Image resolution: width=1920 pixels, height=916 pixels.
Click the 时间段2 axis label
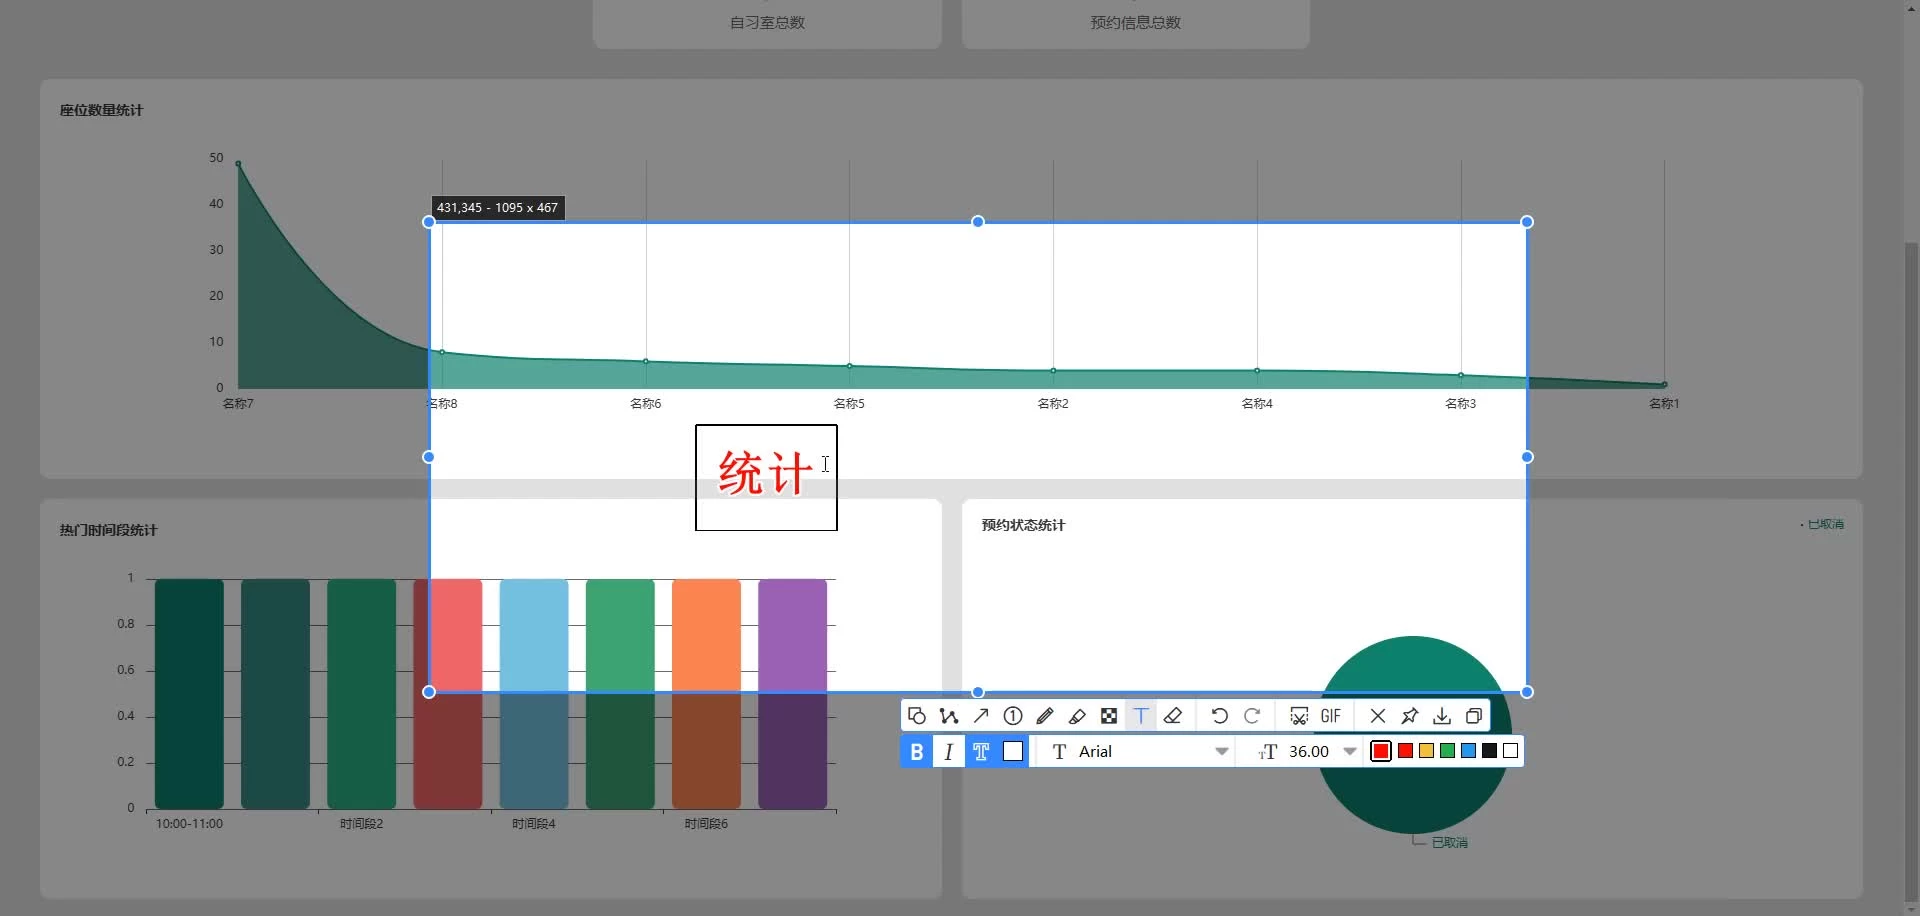361,823
